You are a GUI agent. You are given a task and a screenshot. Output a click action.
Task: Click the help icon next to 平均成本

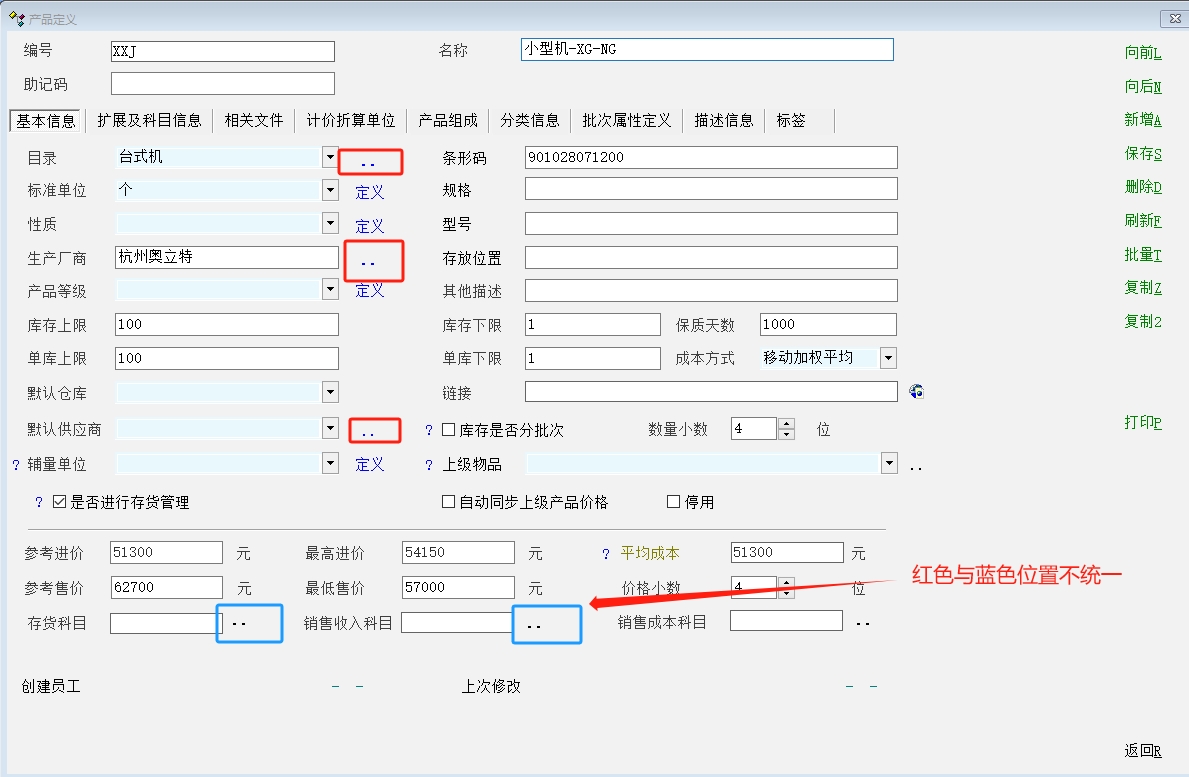(x=605, y=554)
